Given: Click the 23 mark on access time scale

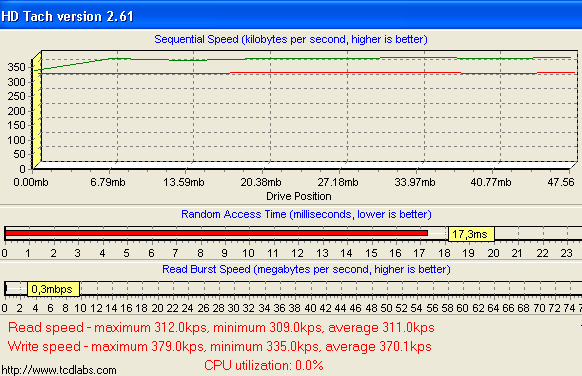Looking at the screenshot, I should 566,253.
